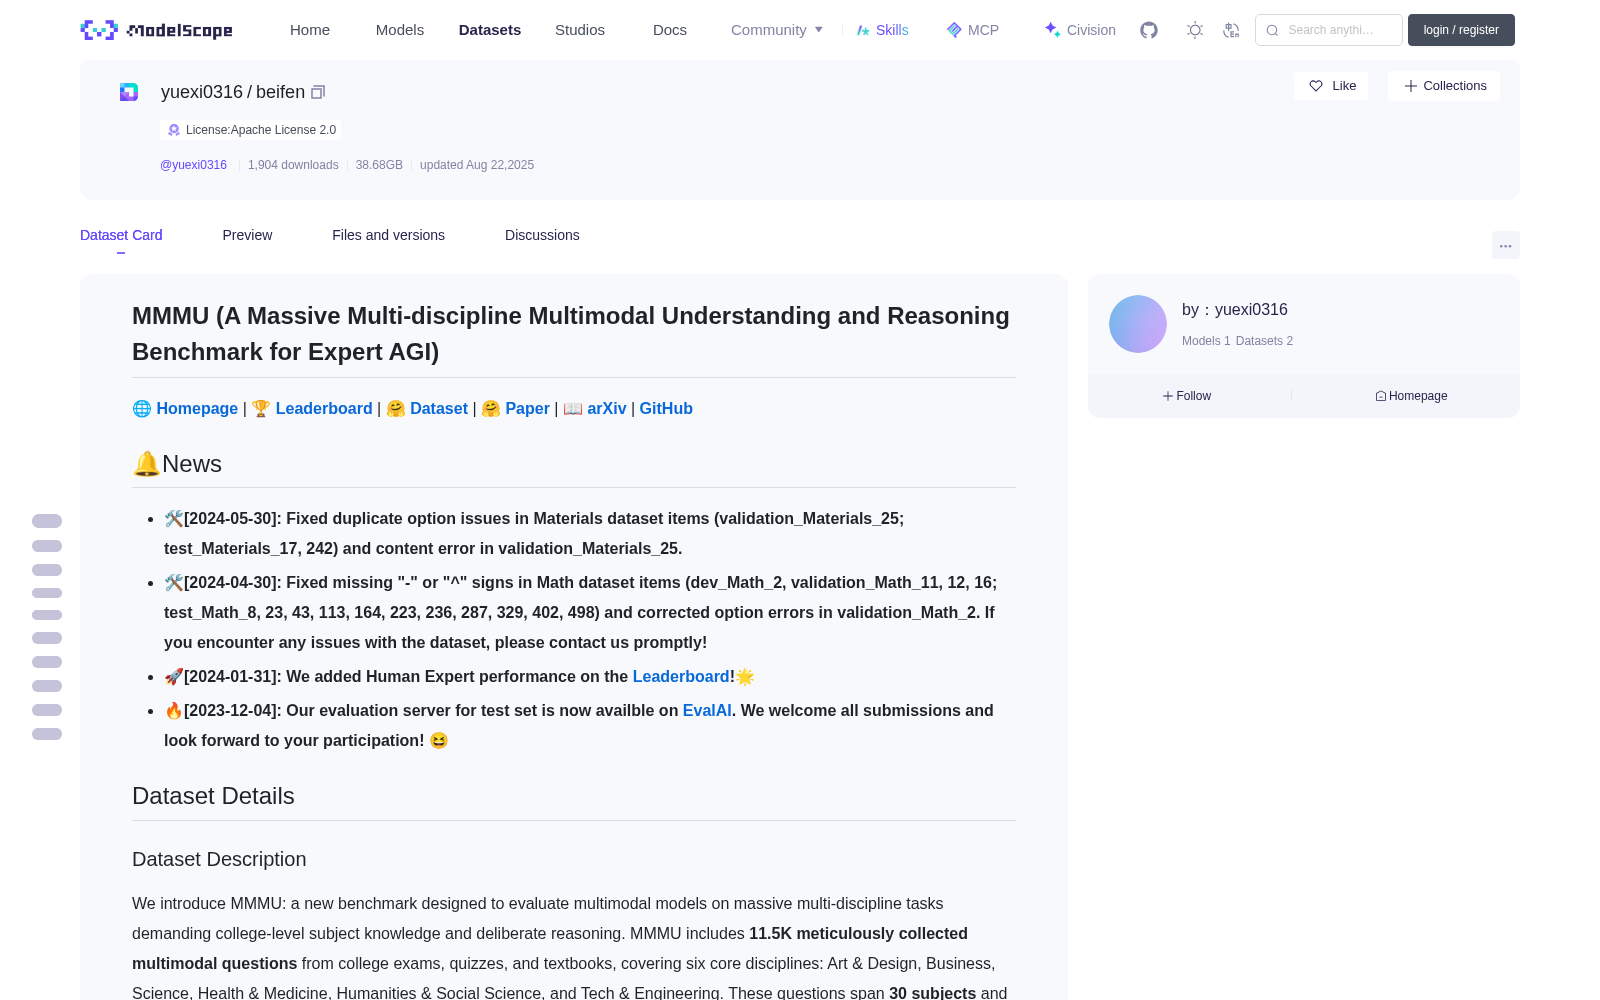This screenshot has width=1600, height=1000.
Task: Follow the author yuexi0316
Action: 1187,396
